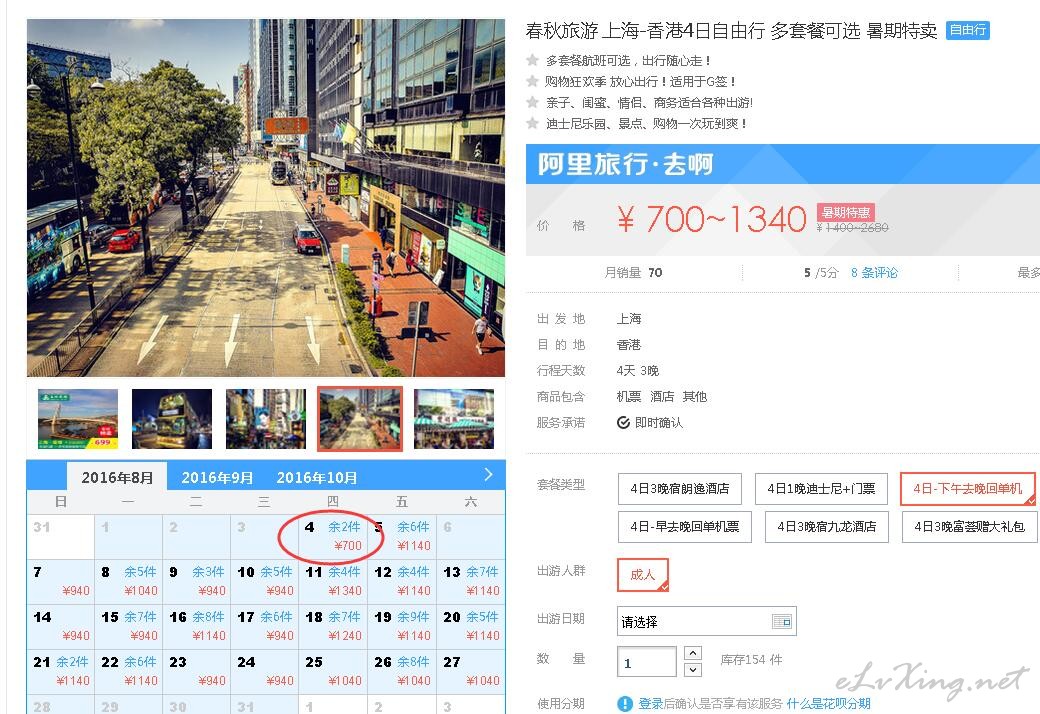Pick August 14 priced ¥940
1040x714 pixels.
(x=60, y=626)
